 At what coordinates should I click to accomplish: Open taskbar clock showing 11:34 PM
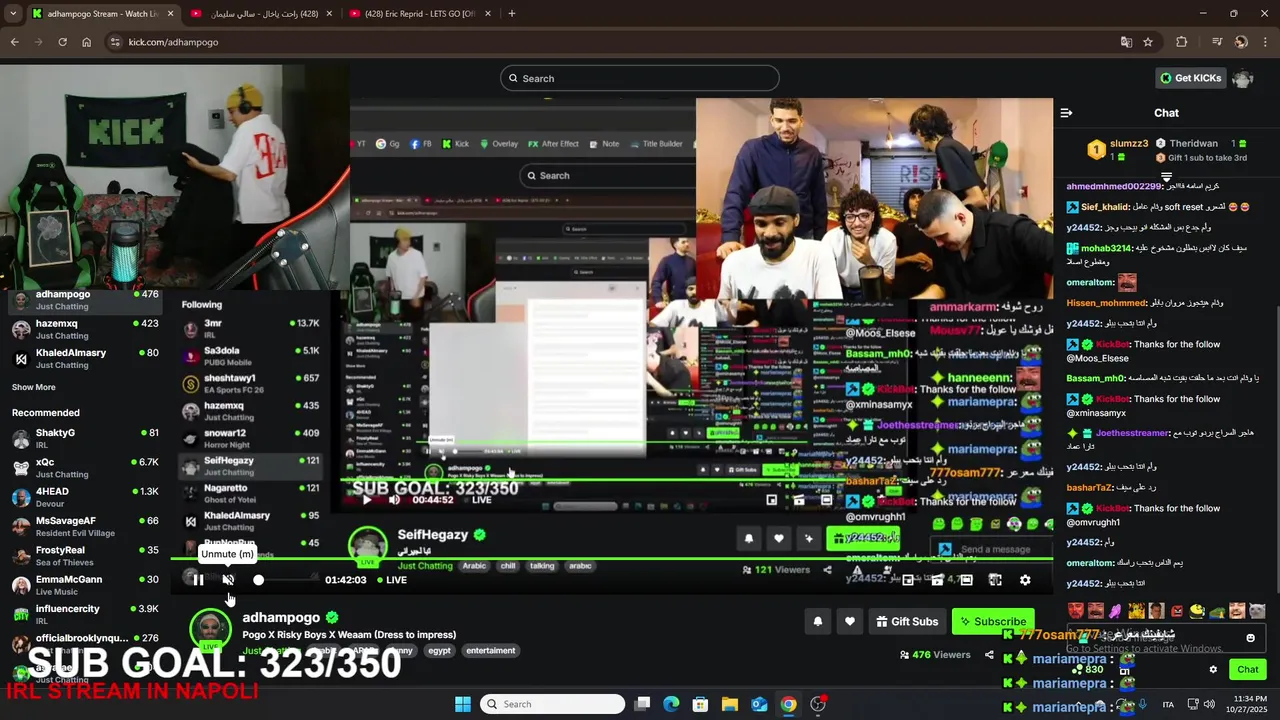[1245, 704]
